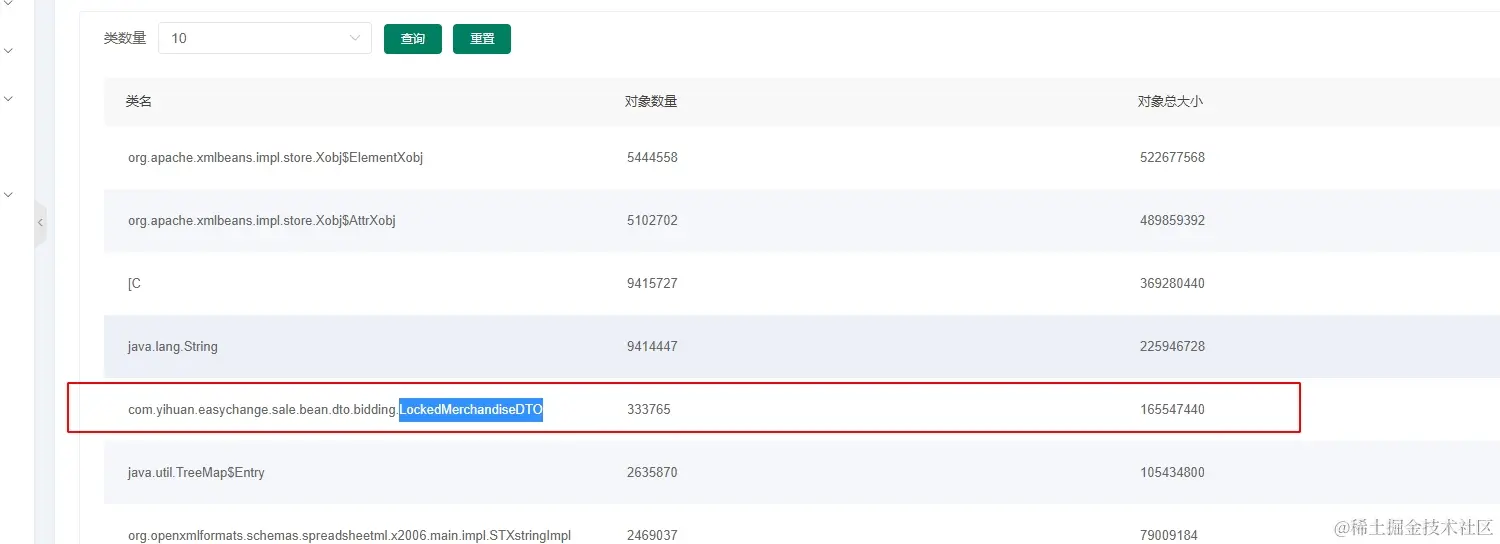Open the 类数量 dropdown showing 10

point(265,38)
